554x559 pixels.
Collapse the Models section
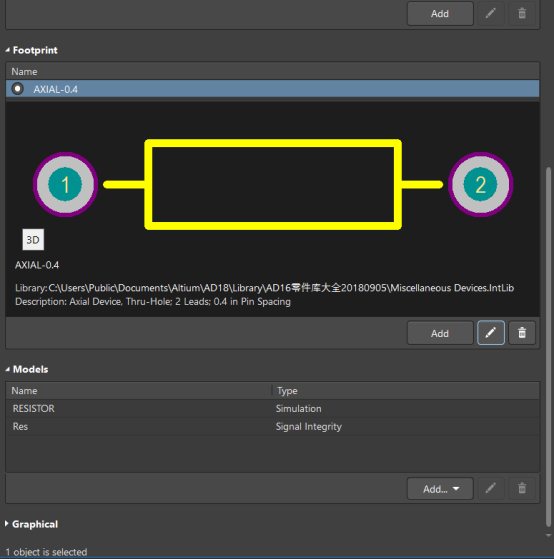pyautogui.click(x=7, y=369)
